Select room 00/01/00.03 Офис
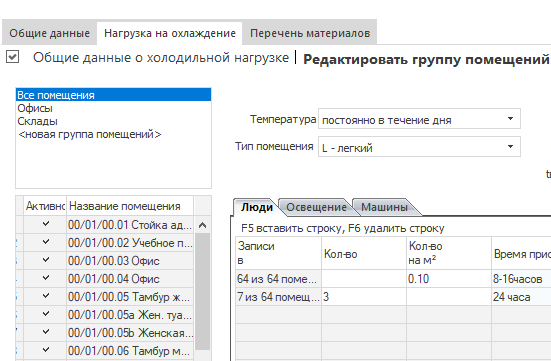 coord(130,260)
